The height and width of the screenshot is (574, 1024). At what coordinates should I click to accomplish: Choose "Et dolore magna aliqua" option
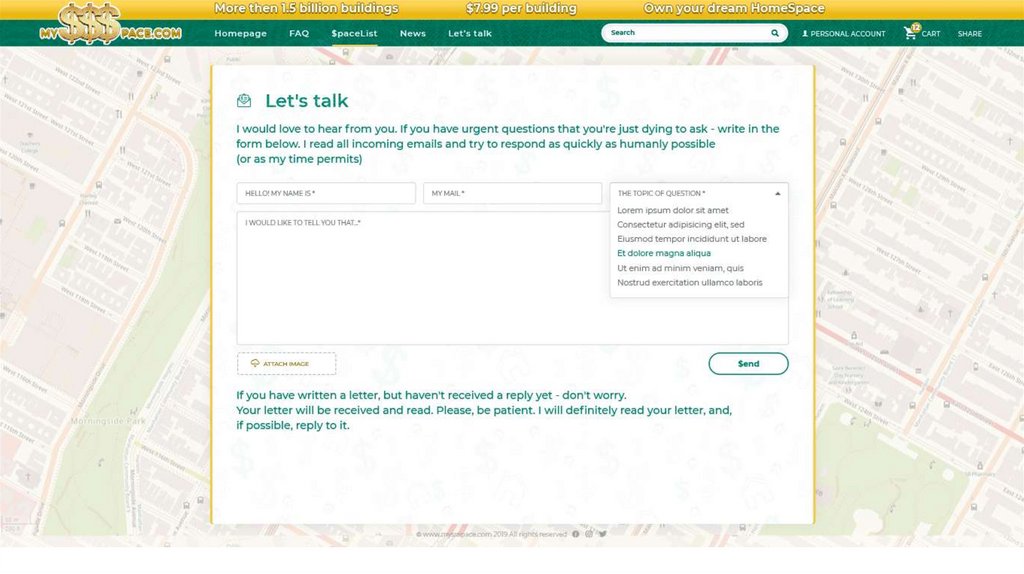click(x=664, y=254)
